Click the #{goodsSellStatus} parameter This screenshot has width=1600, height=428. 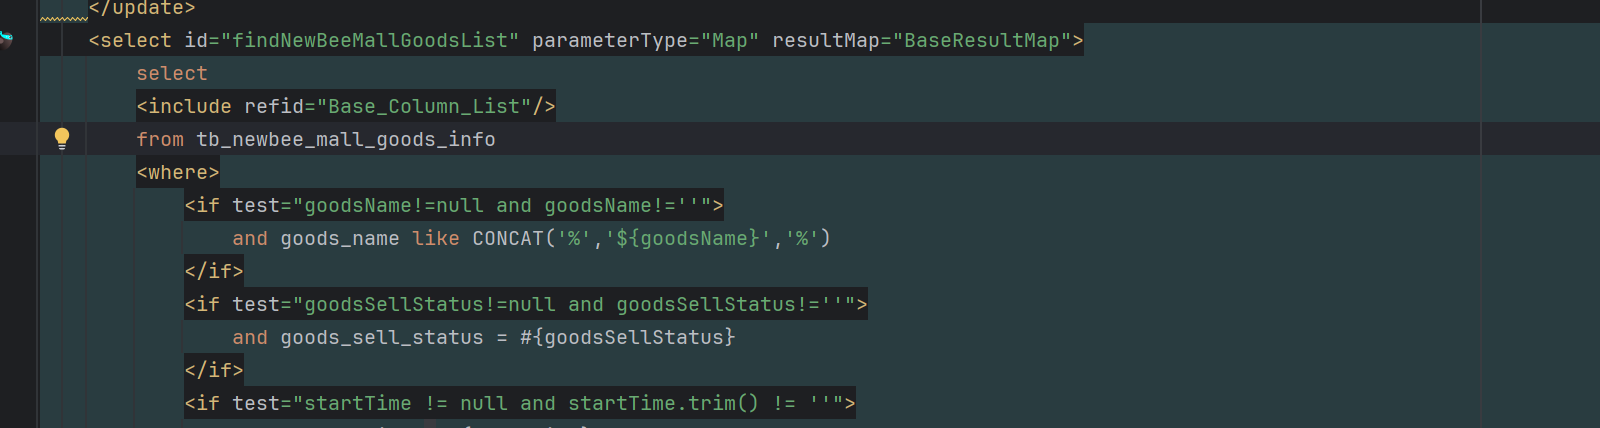point(627,338)
